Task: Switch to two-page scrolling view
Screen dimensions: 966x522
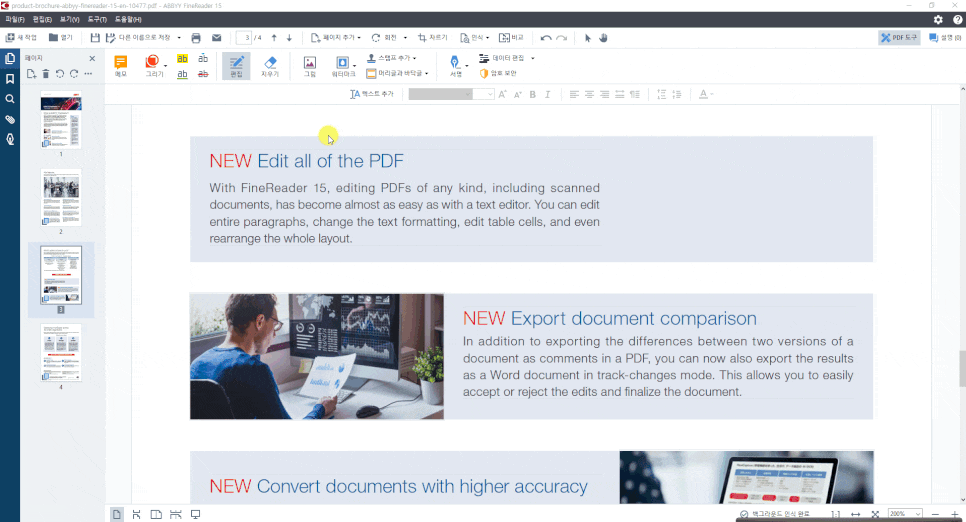Action: 176,515
